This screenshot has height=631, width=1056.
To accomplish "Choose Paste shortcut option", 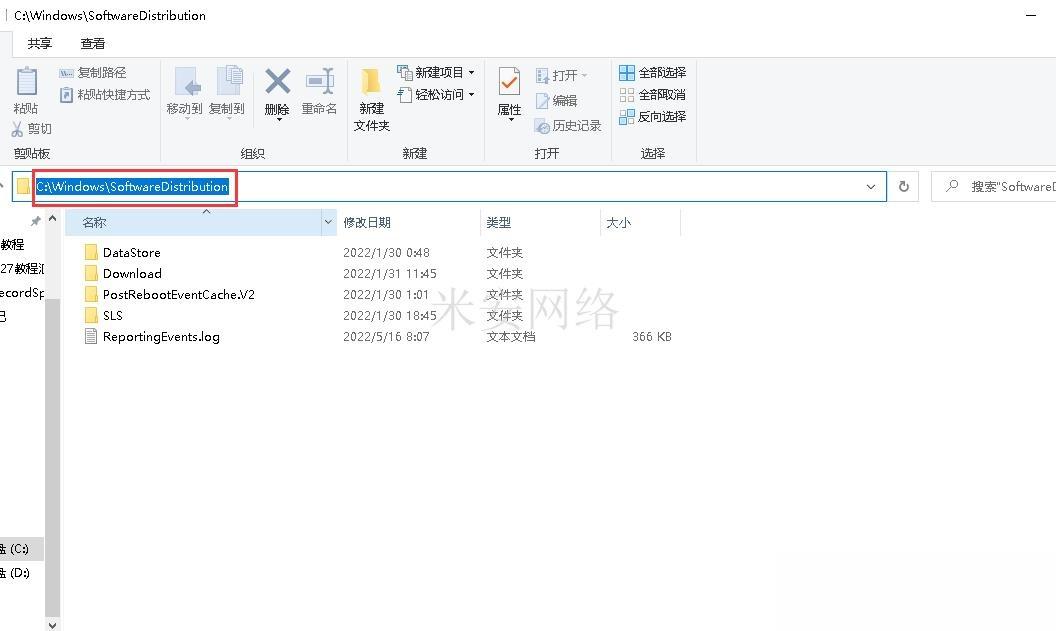I will [x=104, y=95].
